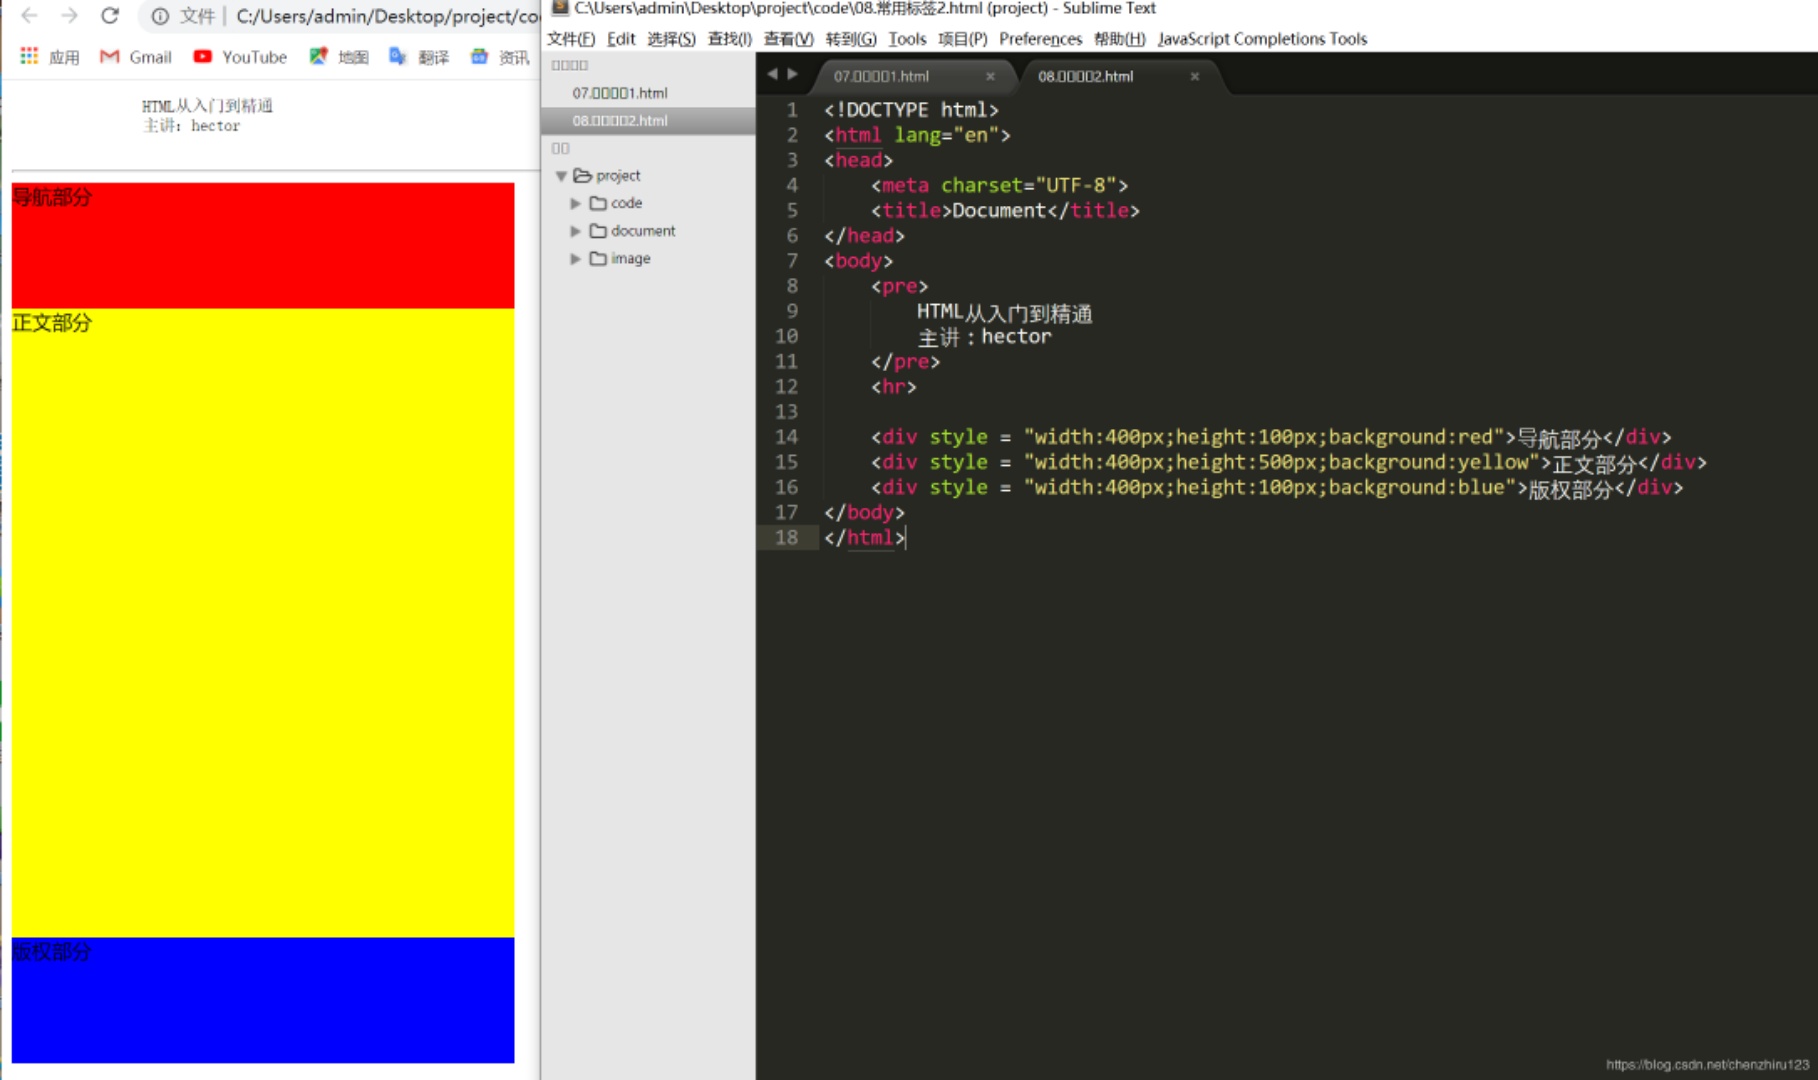Select 08 html file in open files list

(x=648, y=121)
